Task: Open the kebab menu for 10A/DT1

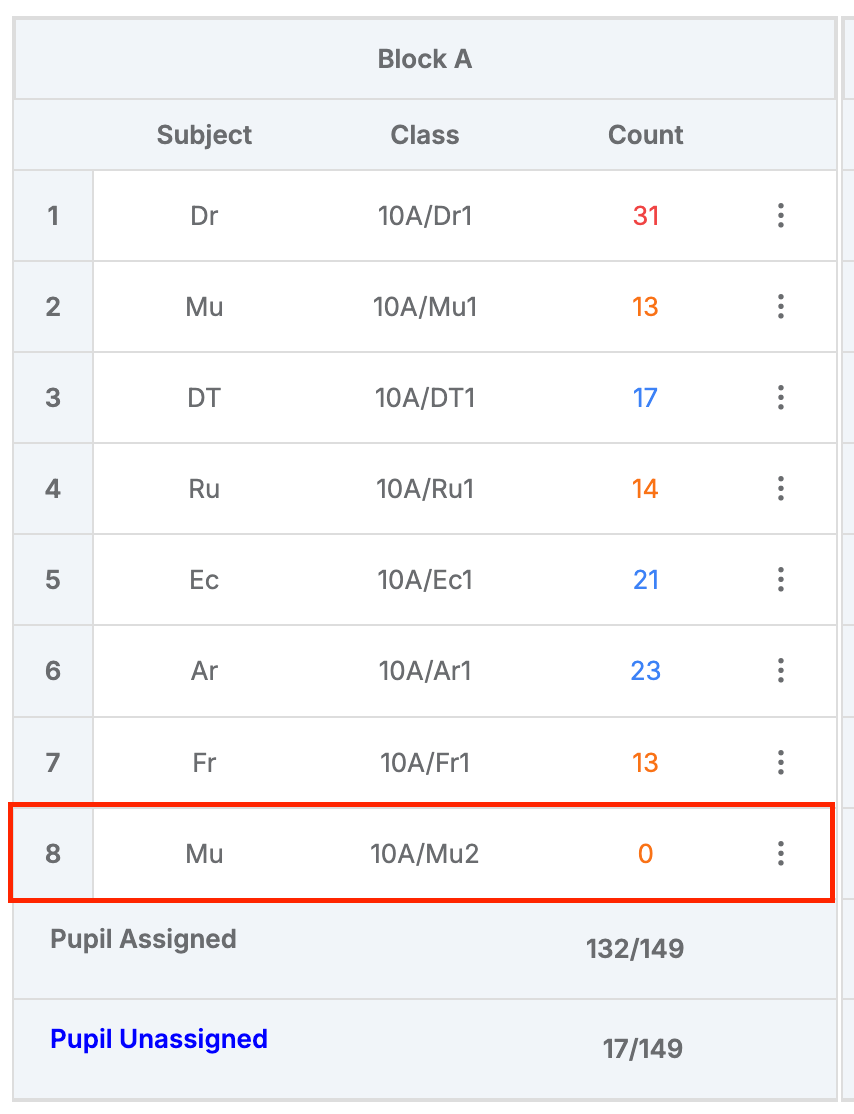Action: [x=781, y=398]
